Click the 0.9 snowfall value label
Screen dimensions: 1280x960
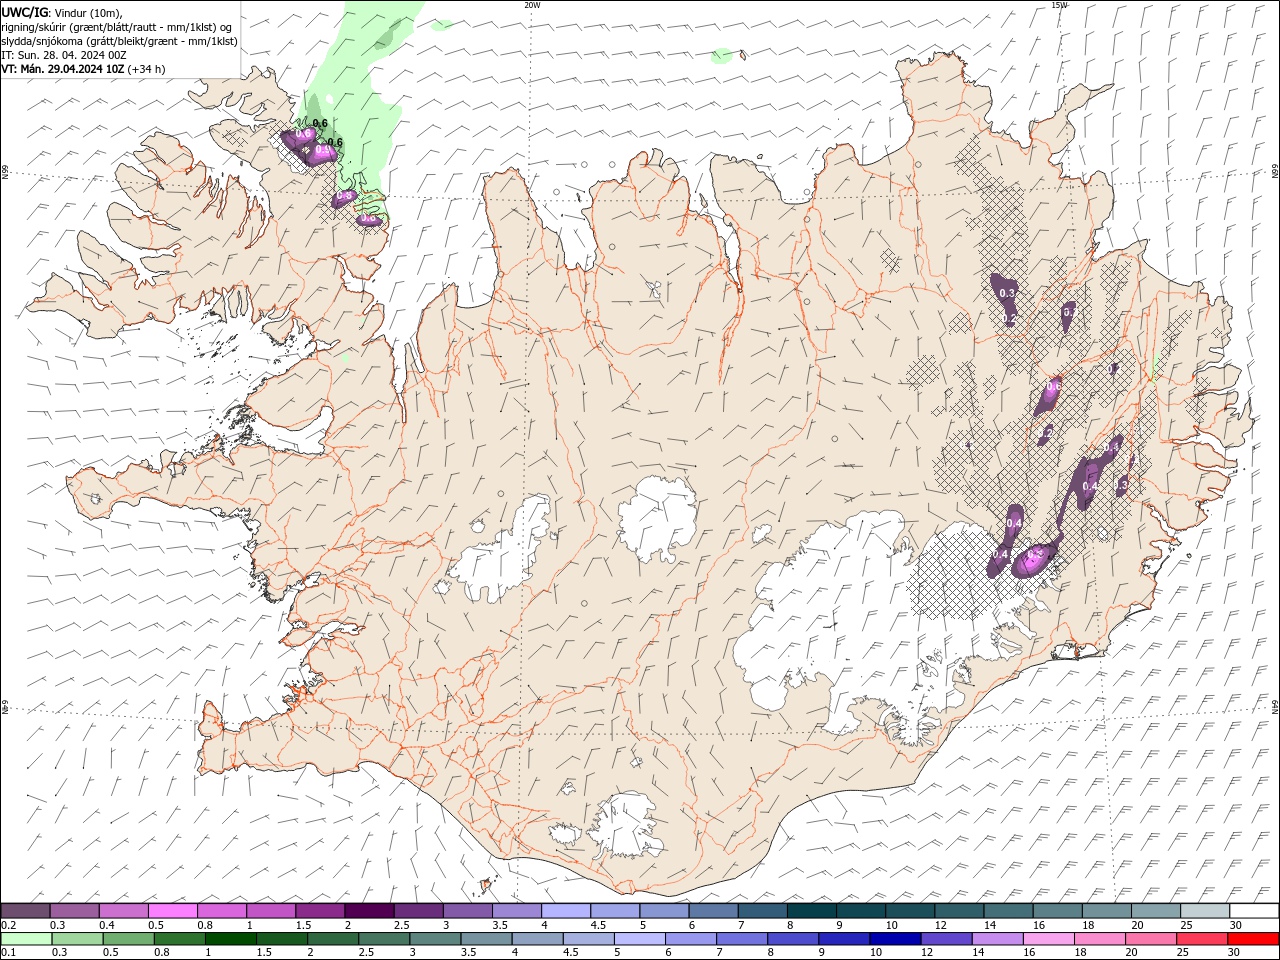pyautogui.click(x=324, y=149)
